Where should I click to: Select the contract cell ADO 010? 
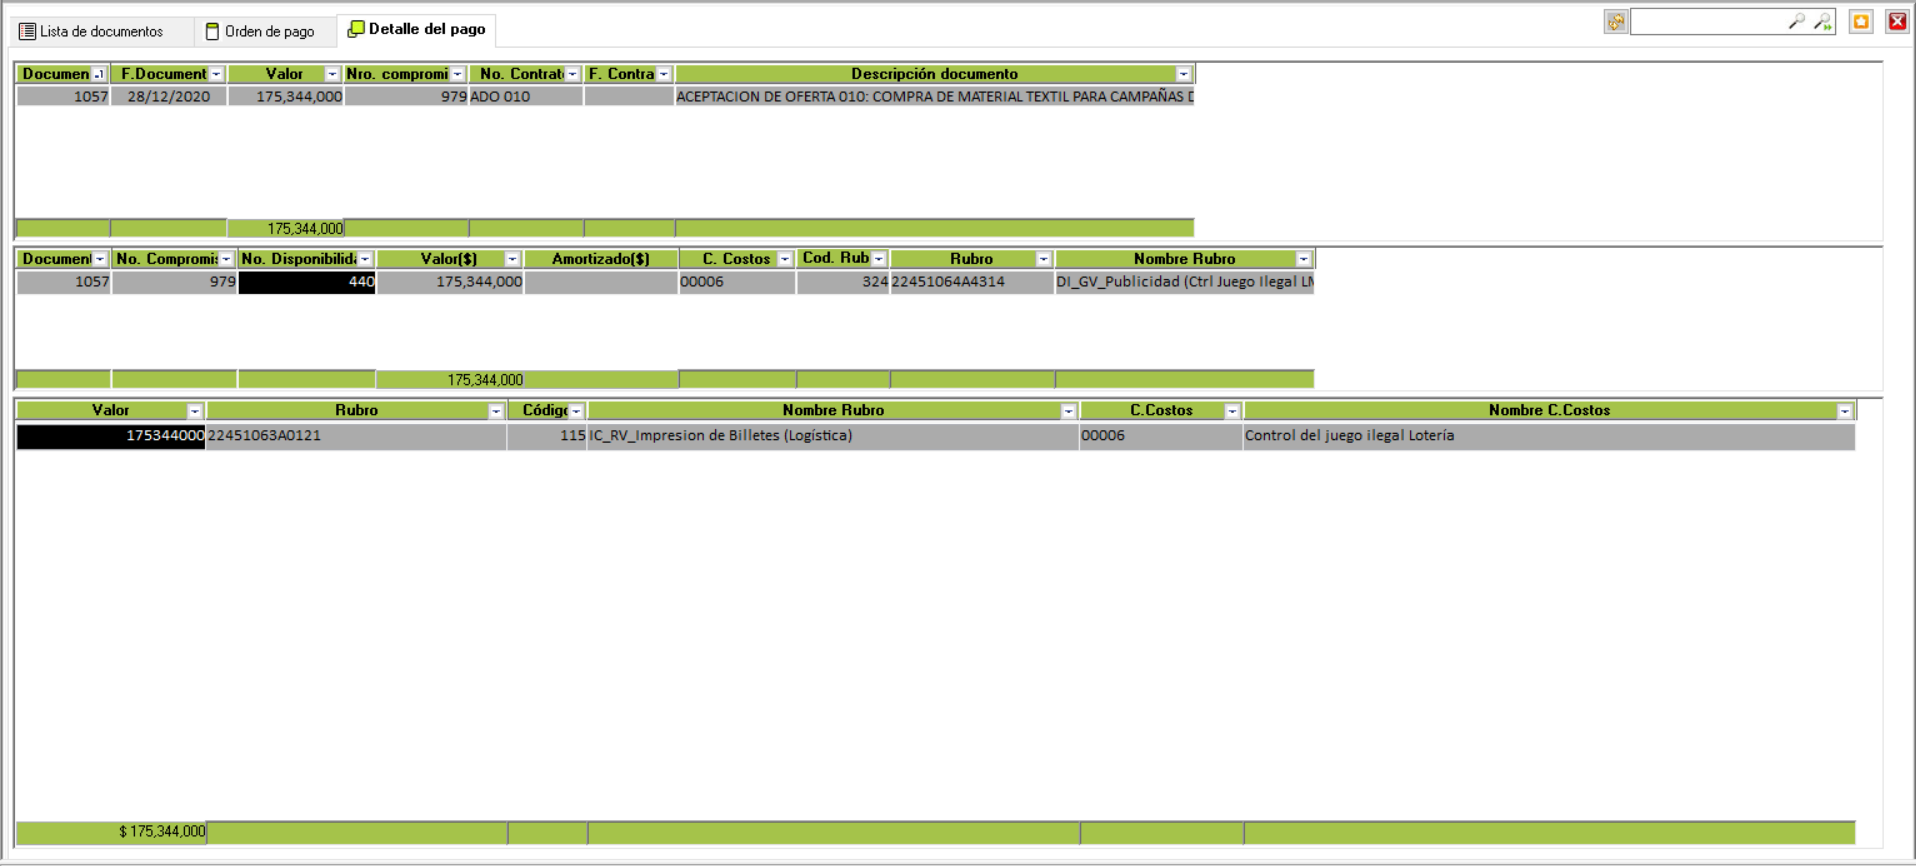click(526, 97)
